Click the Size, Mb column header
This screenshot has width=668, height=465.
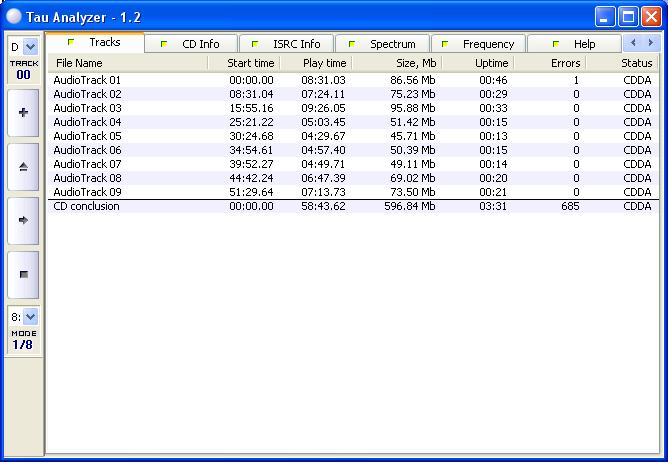click(x=396, y=63)
